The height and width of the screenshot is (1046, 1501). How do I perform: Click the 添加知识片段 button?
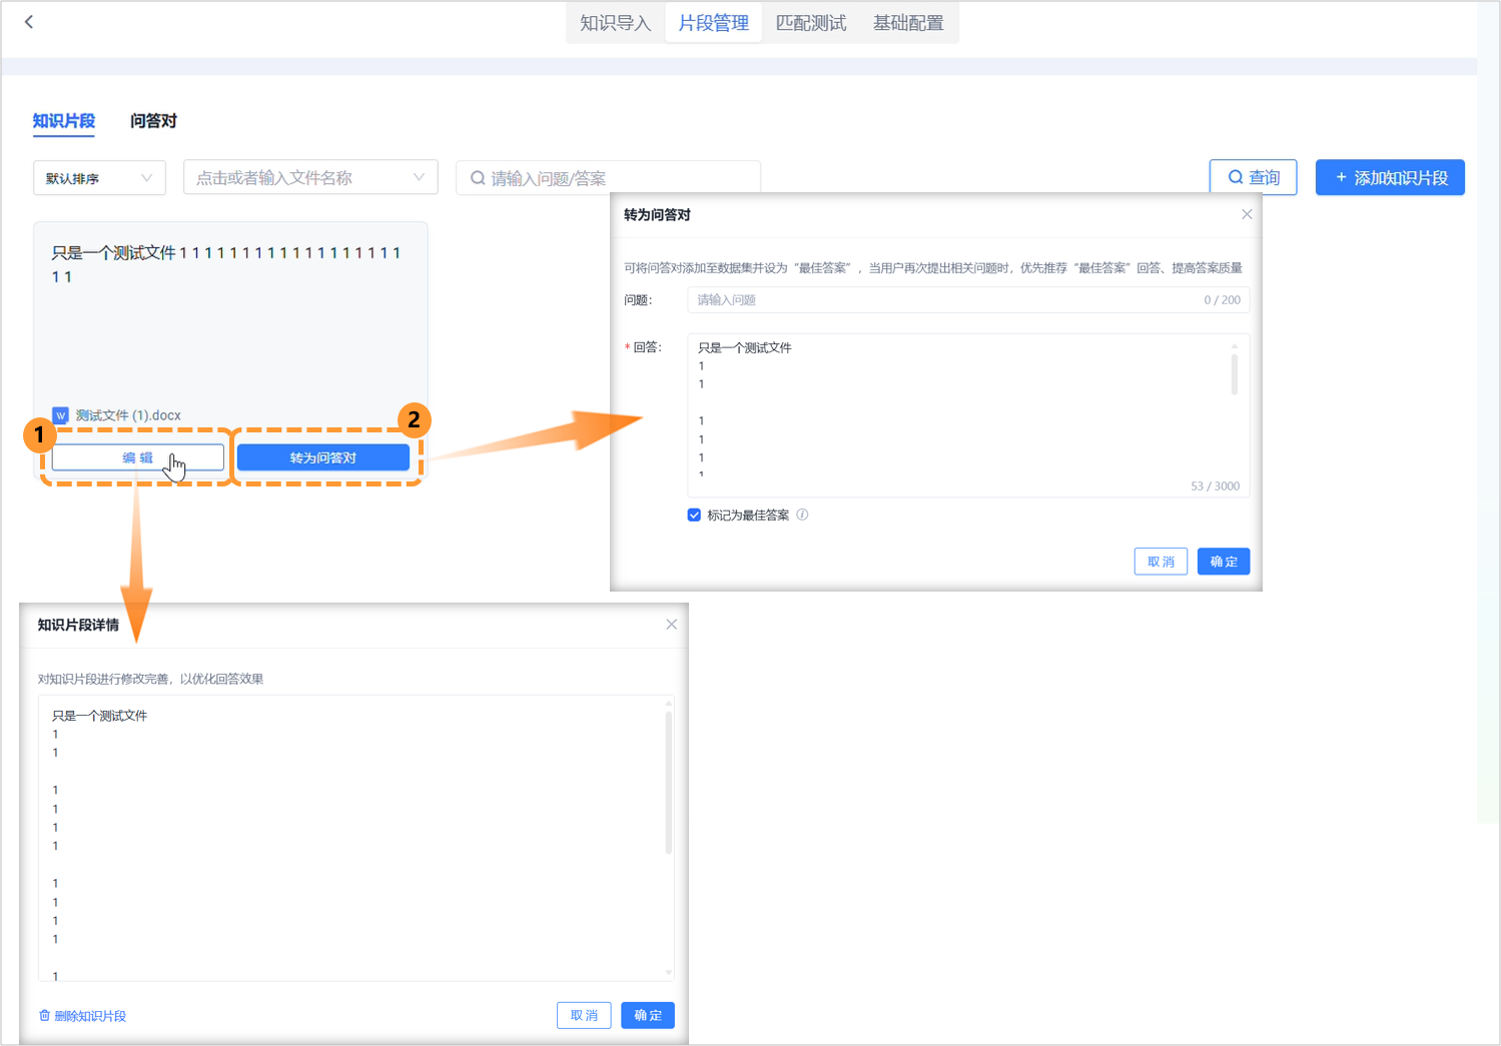tap(1389, 178)
